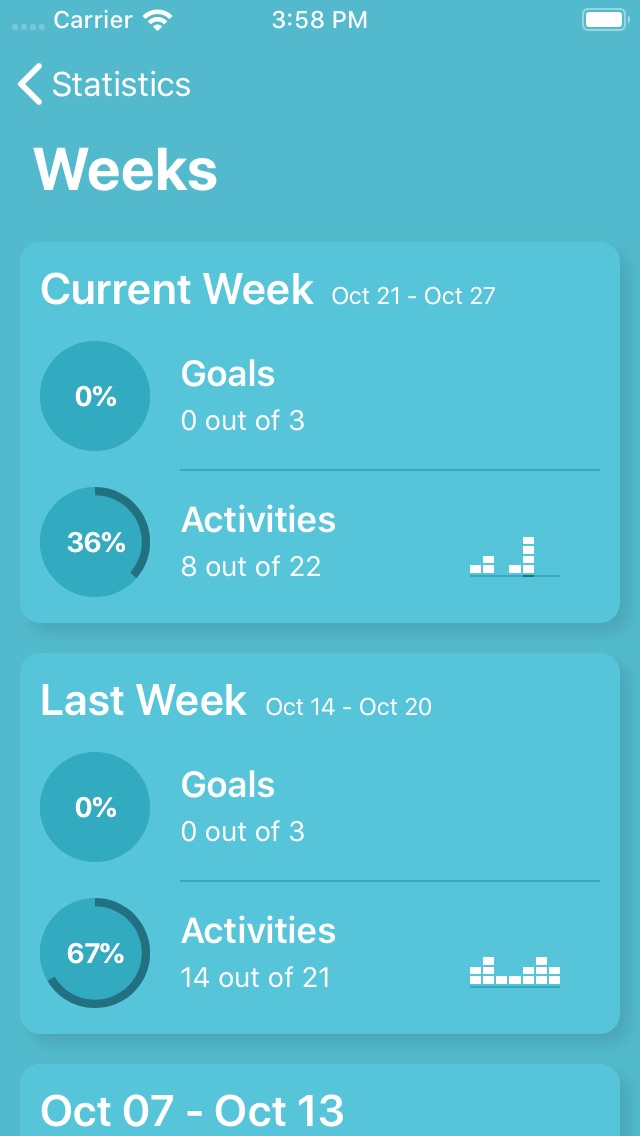The image size is (640, 1136).
Task: Tap Last Week's 0% goals circle
Action: [x=95, y=807]
